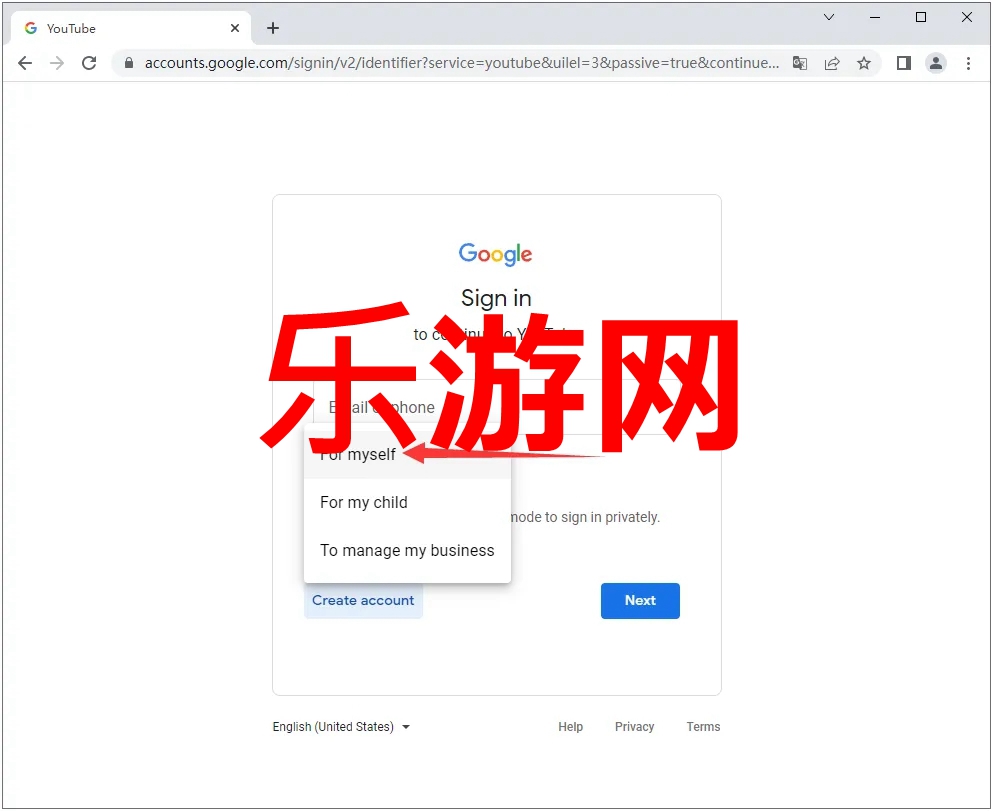Click the Create account button

363,600
